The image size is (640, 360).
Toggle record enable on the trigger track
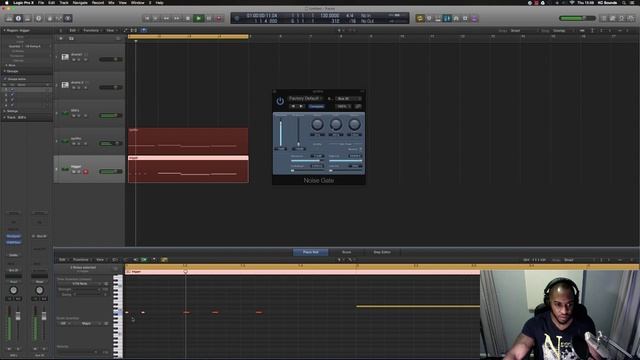click(86, 172)
